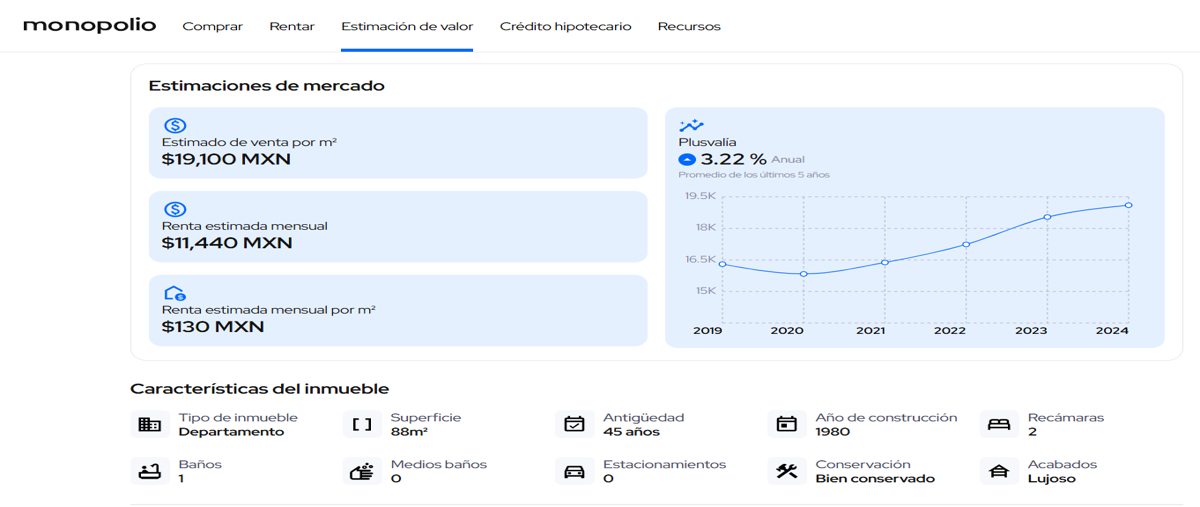The image size is (1200, 507).
Task: Click the 2021 year label under chart
Action: point(870,331)
